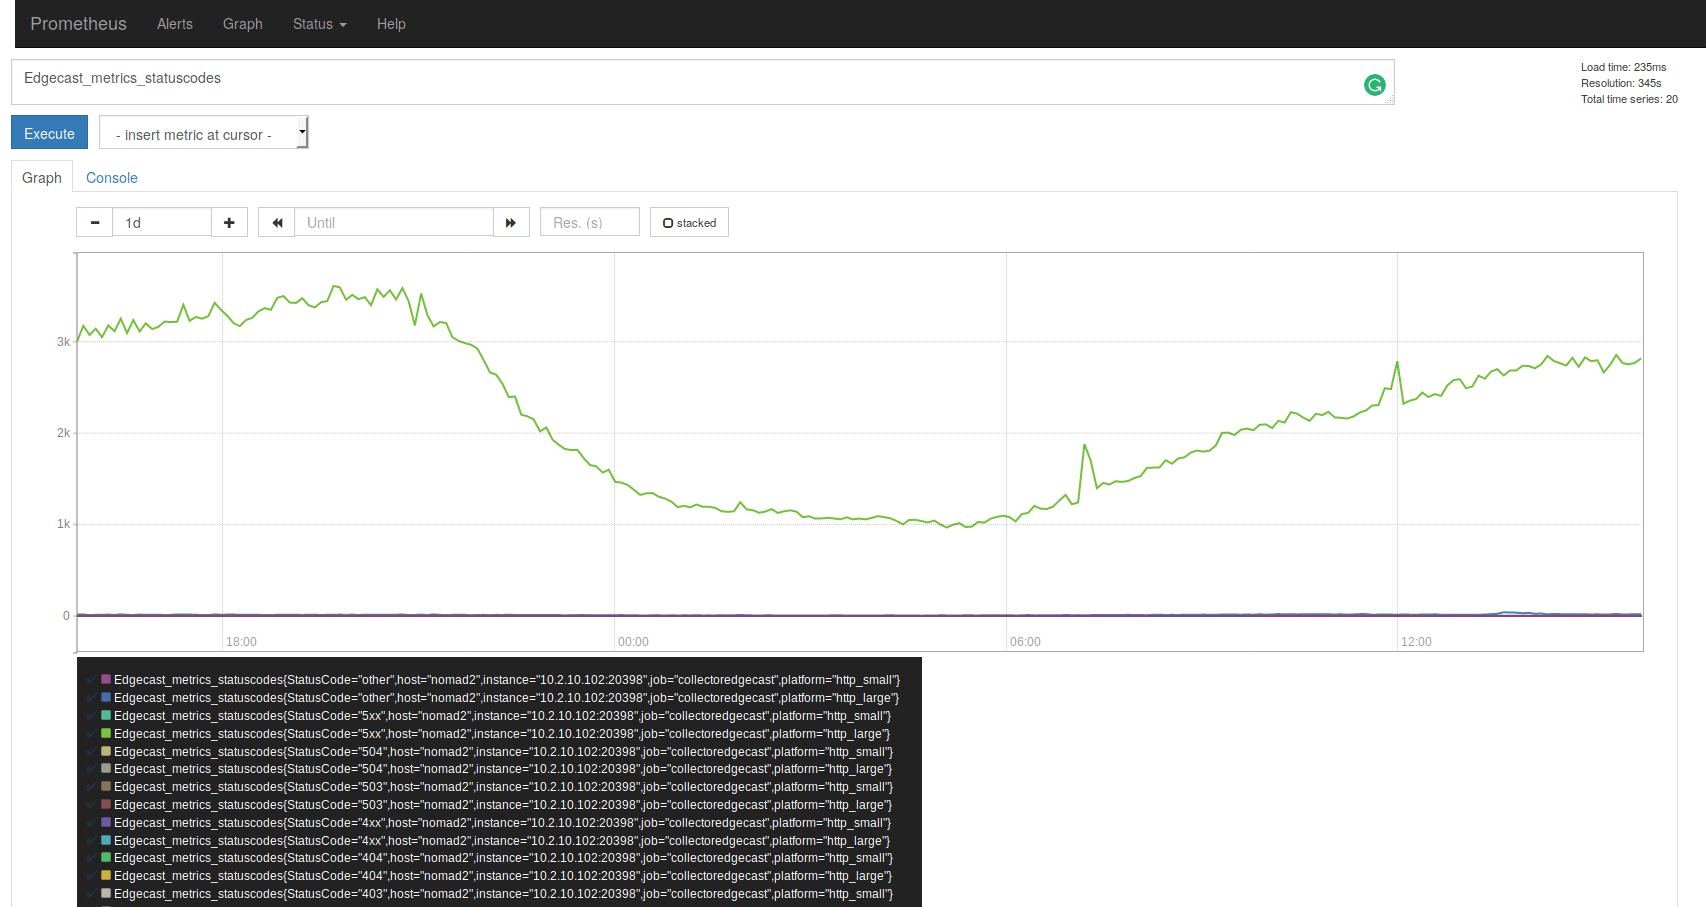
Task: Open the Help menu
Action: [x=391, y=24]
